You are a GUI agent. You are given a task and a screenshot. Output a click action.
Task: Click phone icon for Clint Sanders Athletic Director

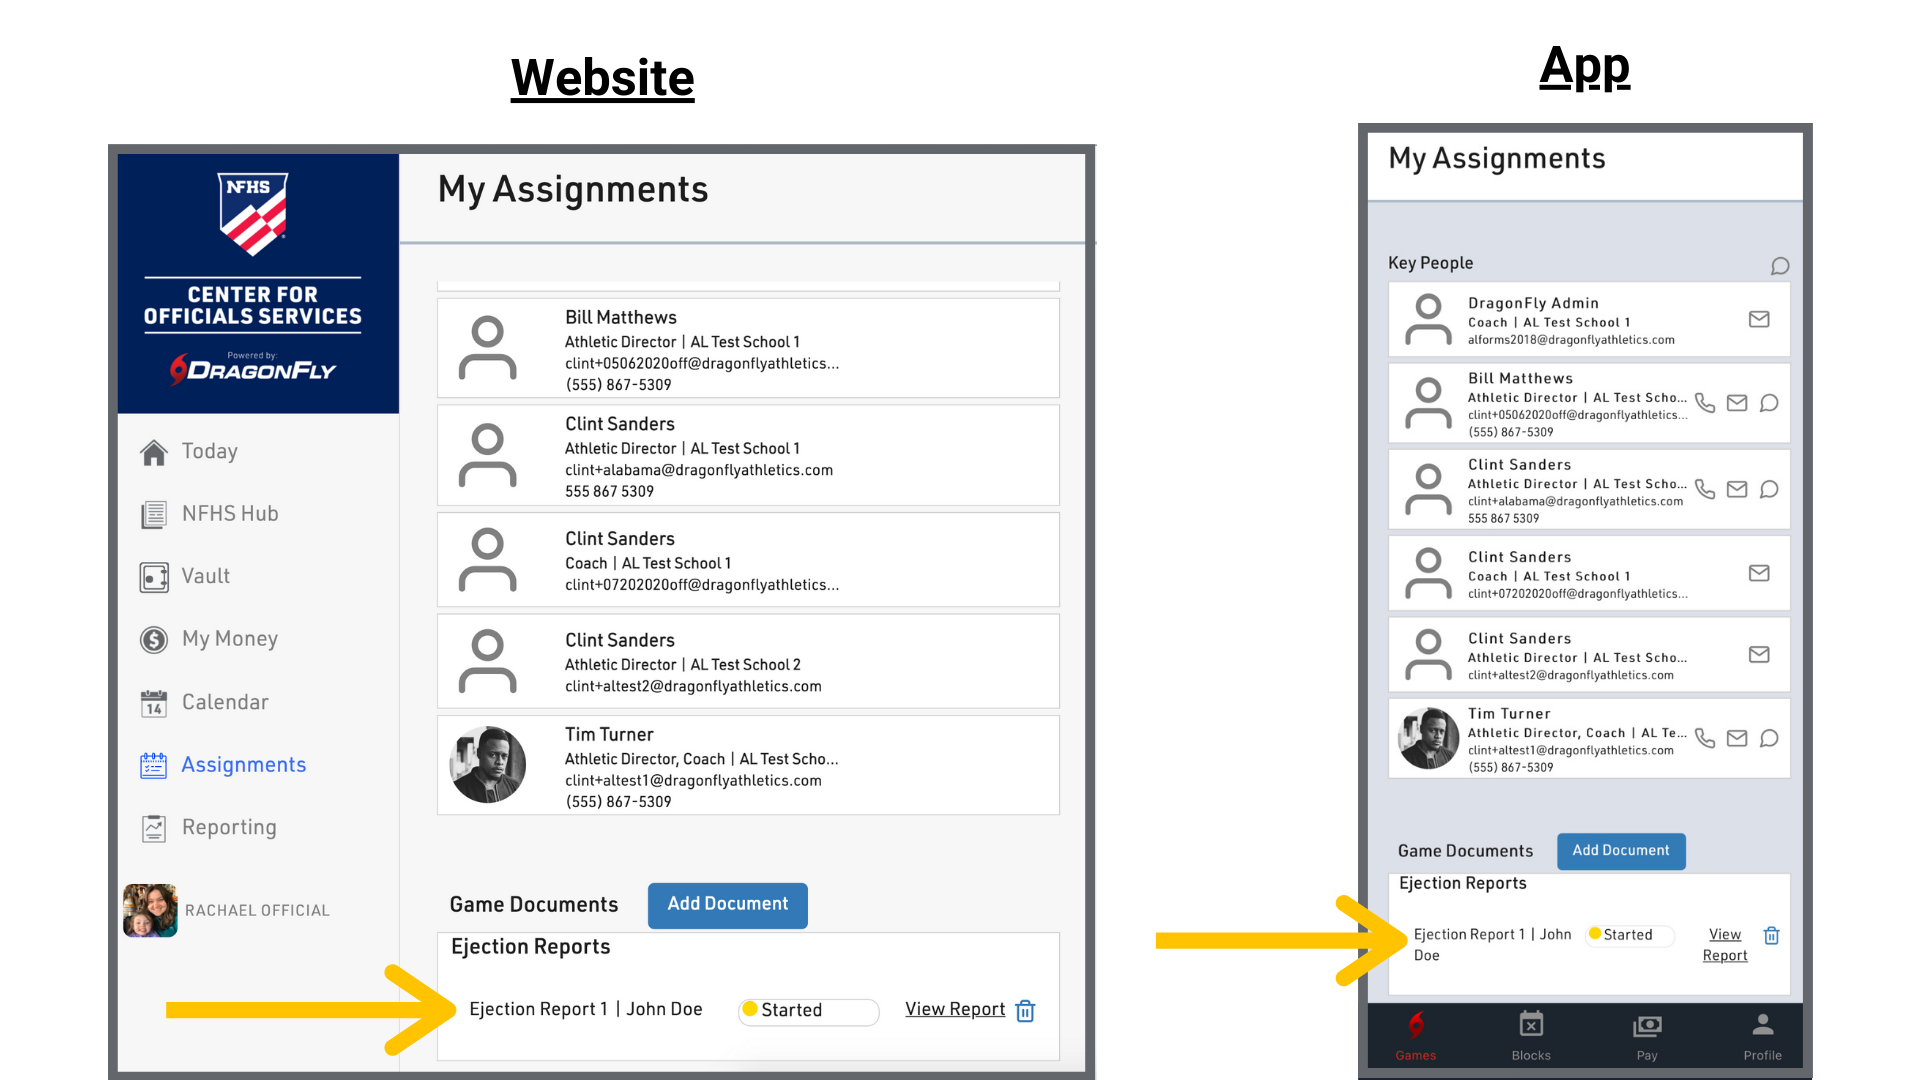click(1705, 489)
